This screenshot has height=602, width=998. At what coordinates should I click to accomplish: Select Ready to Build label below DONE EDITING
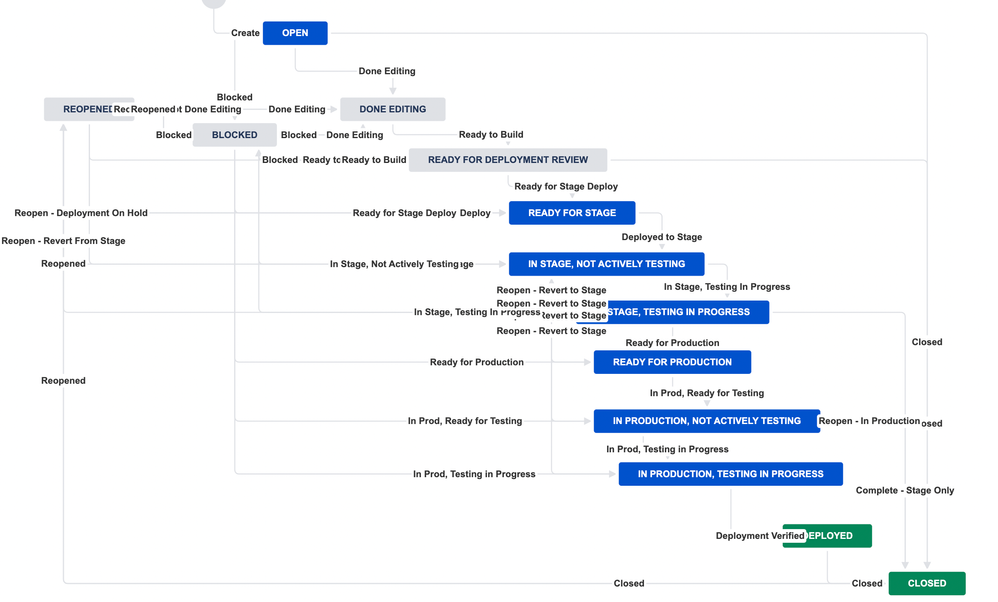(491, 135)
